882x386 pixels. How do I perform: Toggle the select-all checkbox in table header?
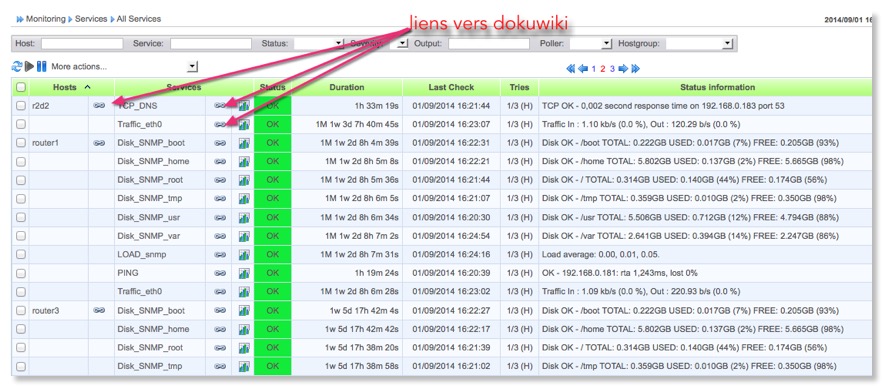coord(21,87)
